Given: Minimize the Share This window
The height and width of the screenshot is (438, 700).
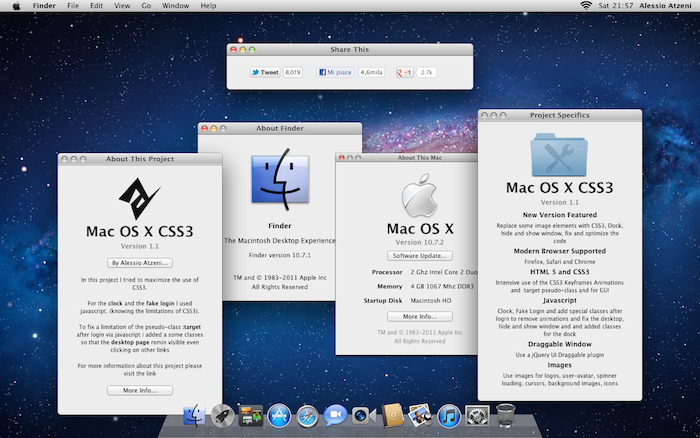Looking at the screenshot, I should click(243, 50).
